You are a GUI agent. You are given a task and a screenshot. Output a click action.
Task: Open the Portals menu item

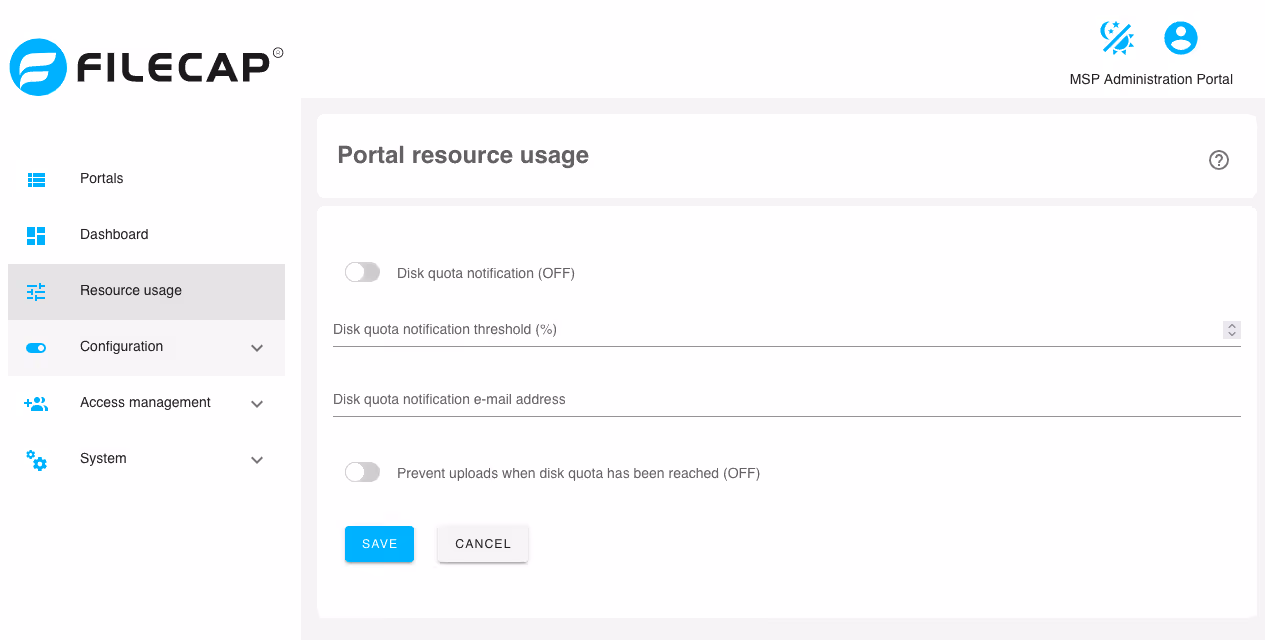click(x=146, y=179)
